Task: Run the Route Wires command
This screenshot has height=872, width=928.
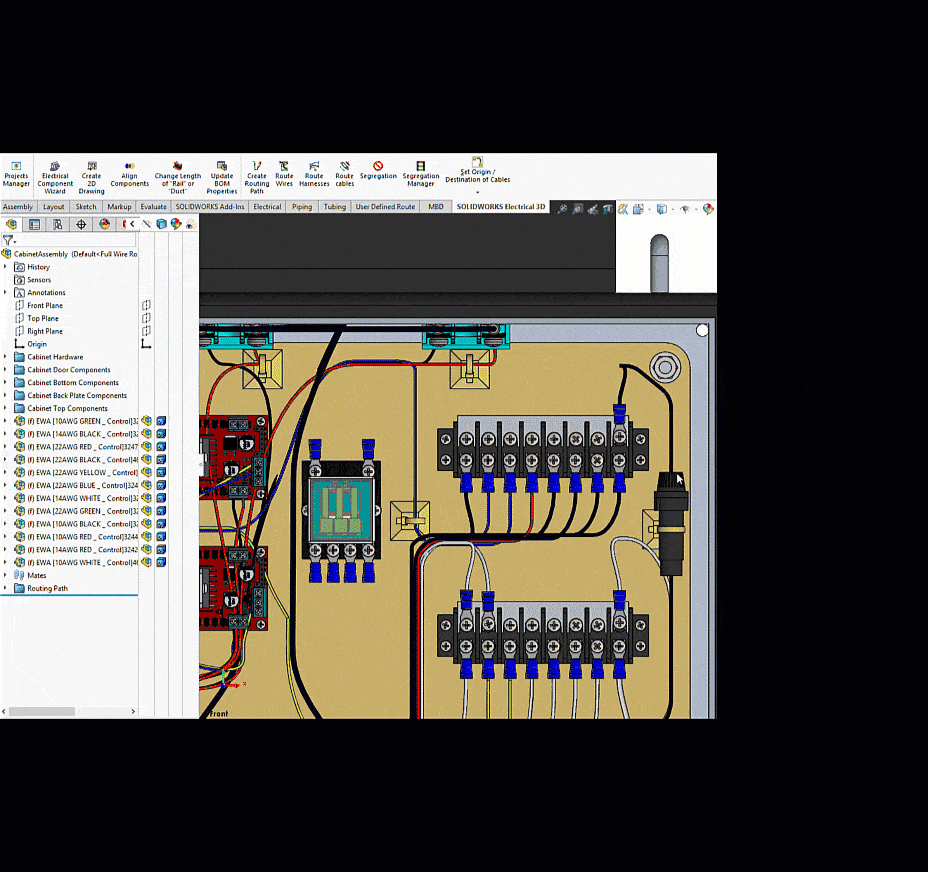Action: tap(284, 174)
